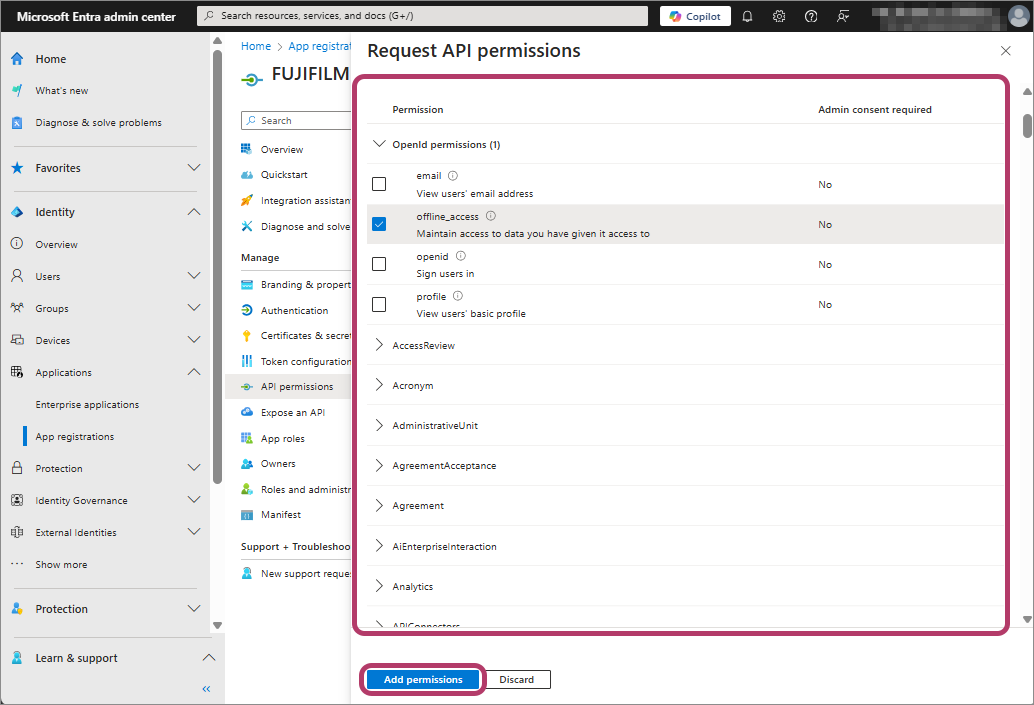Click the info icon next to openid
1034x705 pixels.
tap(461, 256)
